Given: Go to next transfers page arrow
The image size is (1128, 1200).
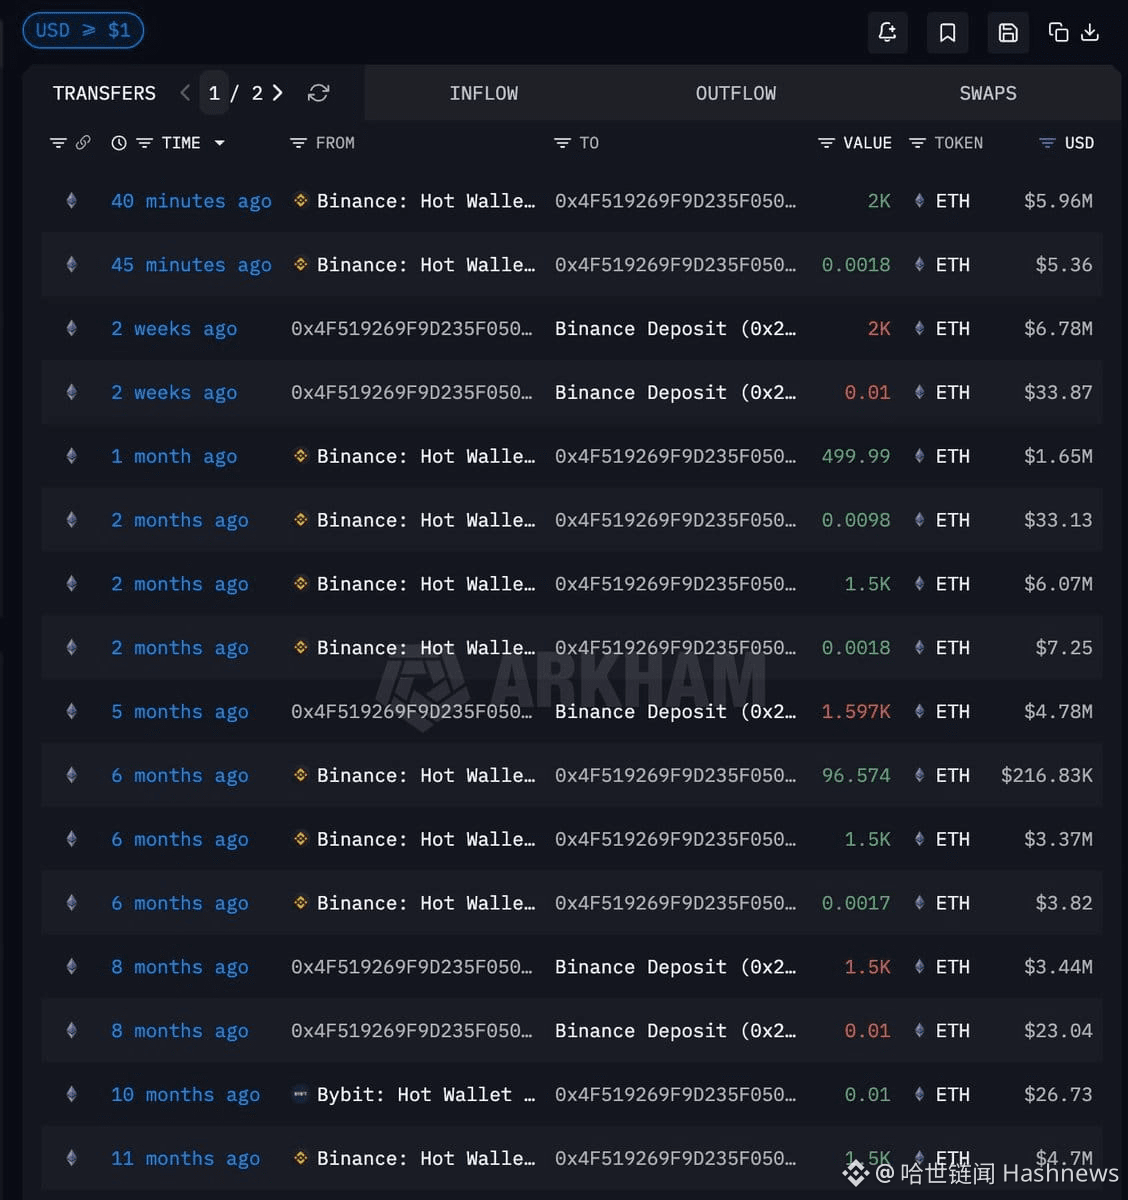Looking at the screenshot, I should pyautogui.click(x=278, y=93).
